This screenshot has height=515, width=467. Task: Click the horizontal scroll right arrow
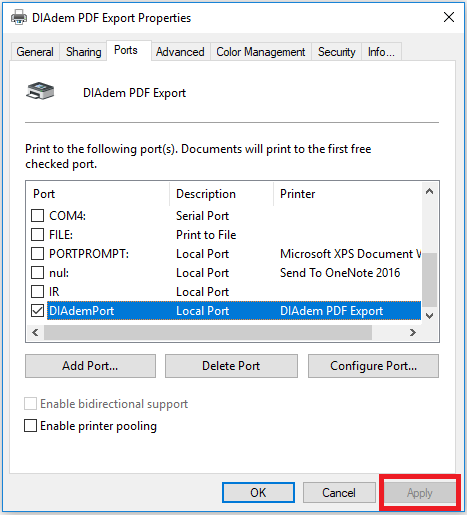coord(413,332)
